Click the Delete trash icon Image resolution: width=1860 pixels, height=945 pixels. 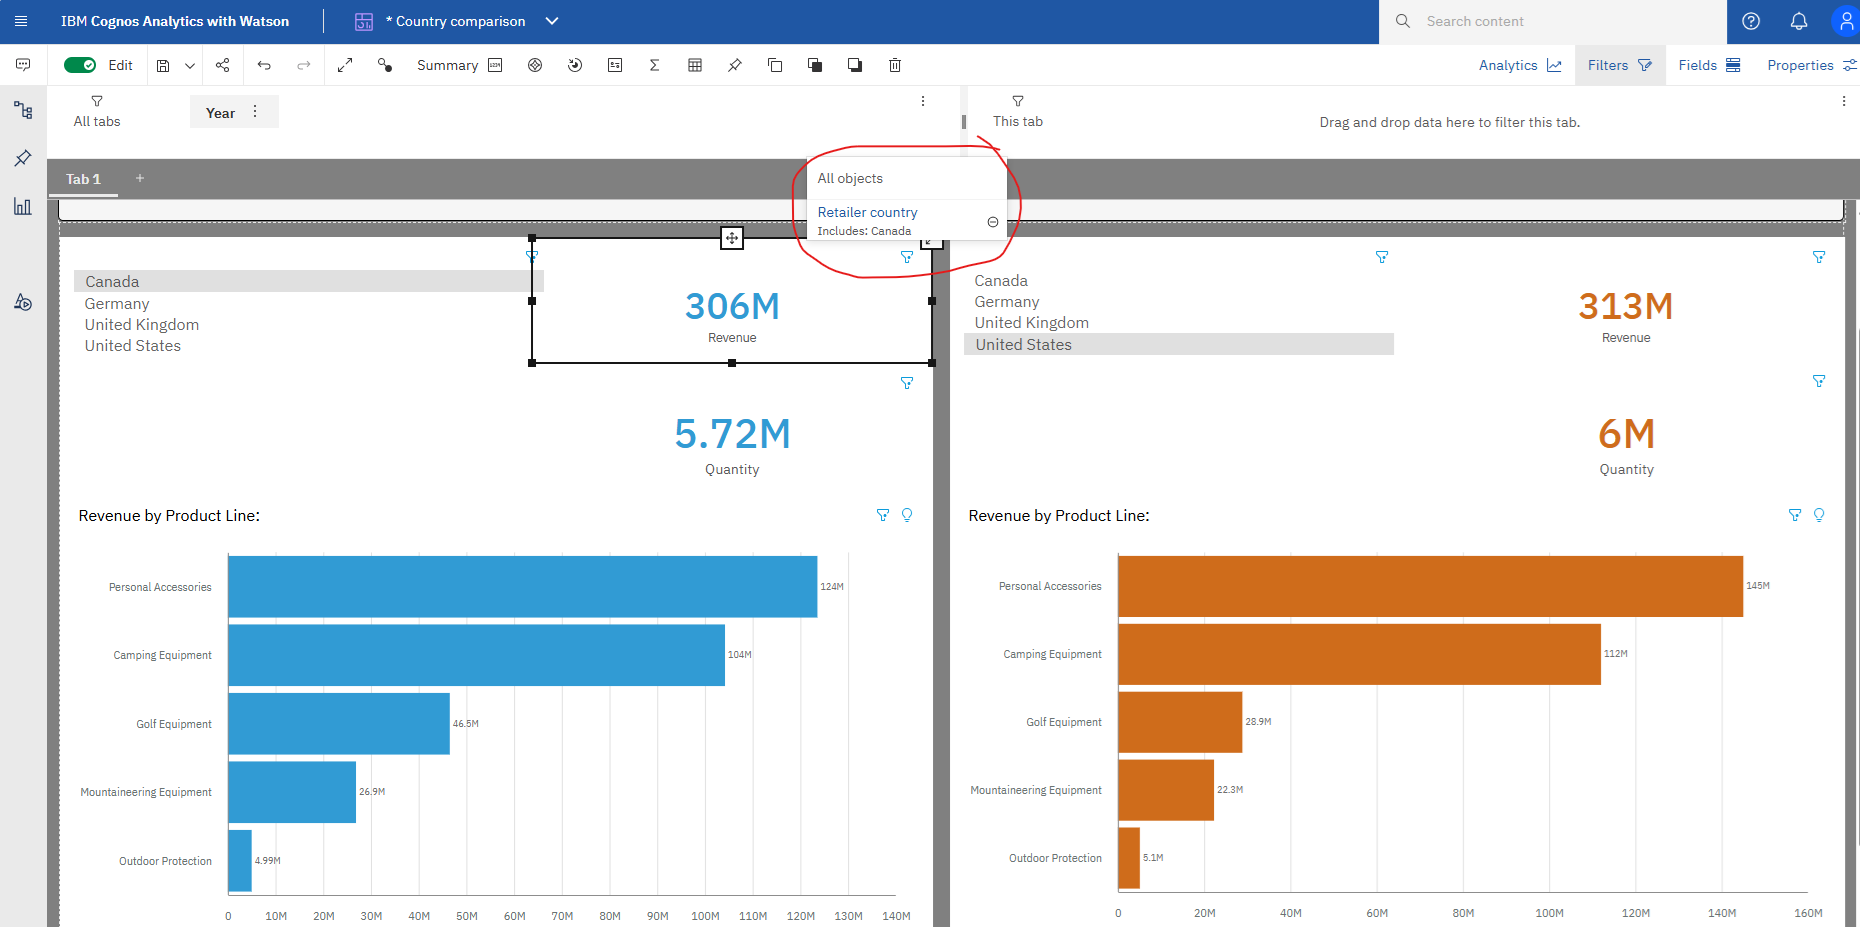[895, 65]
